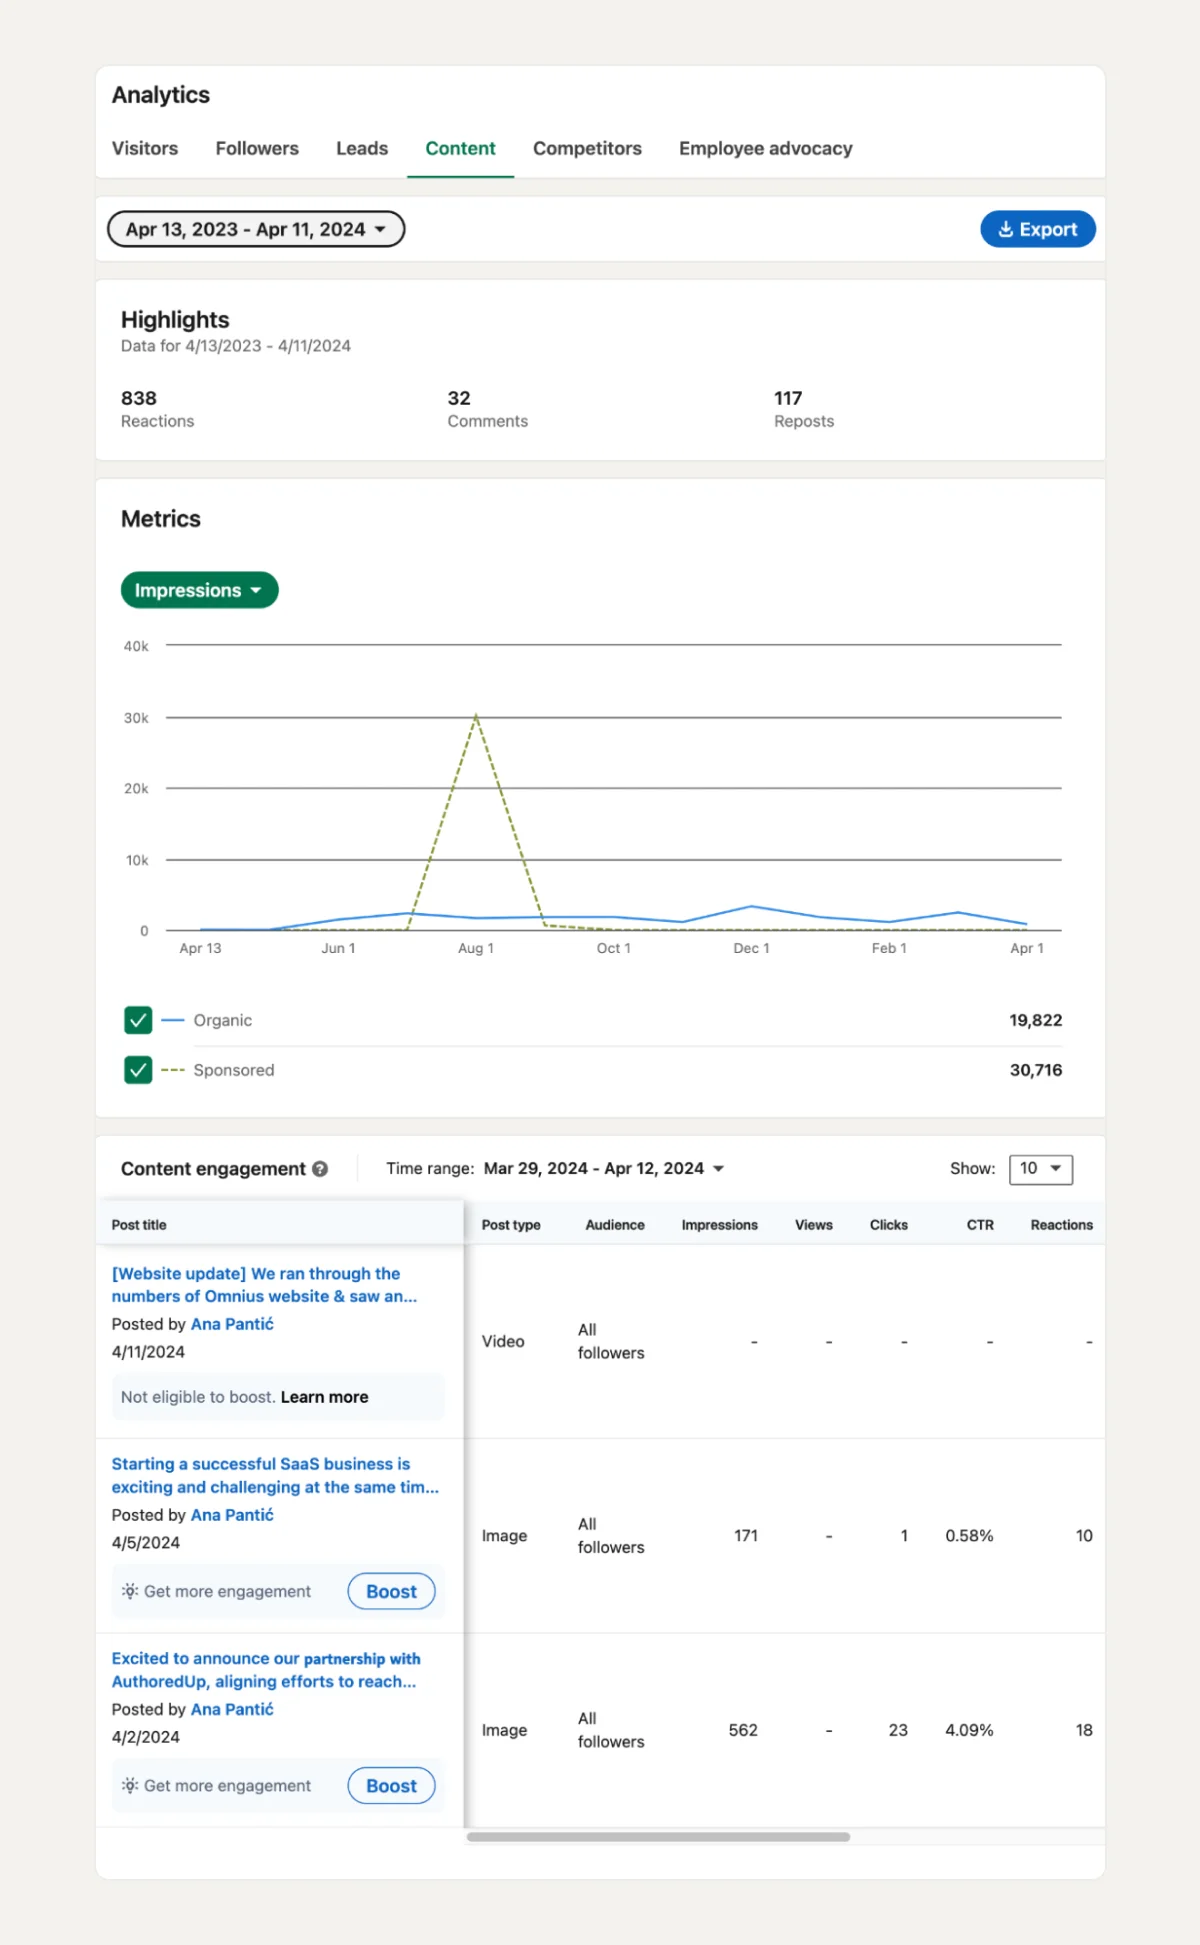Image resolution: width=1200 pixels, height=1945 pixels.
Task: Open the Website update post link
Action: pos(264,1285)
